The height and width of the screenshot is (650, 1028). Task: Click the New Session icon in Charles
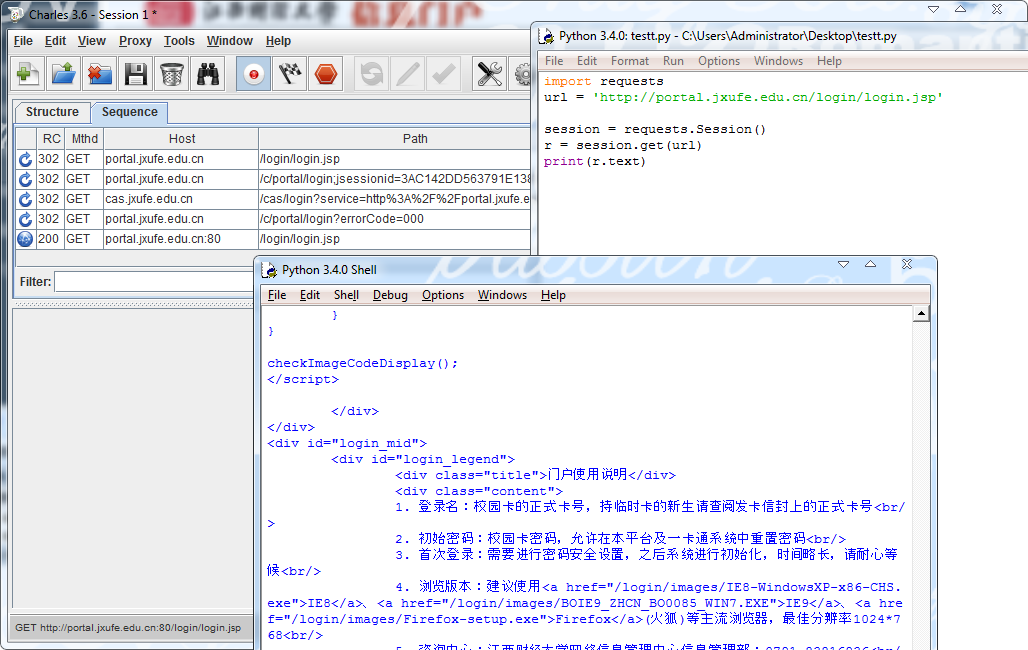click(28, 75)
